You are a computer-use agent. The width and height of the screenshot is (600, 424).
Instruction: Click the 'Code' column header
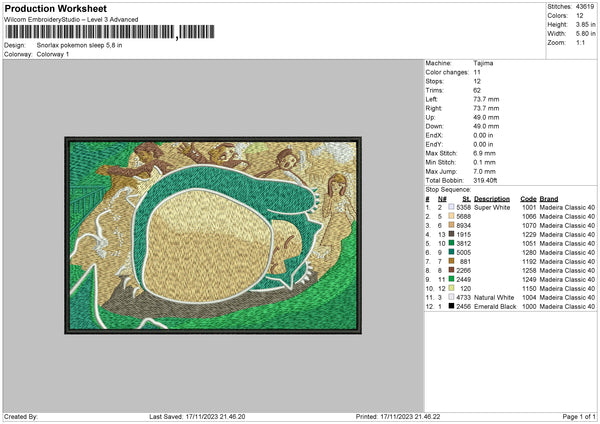[528, 199]
